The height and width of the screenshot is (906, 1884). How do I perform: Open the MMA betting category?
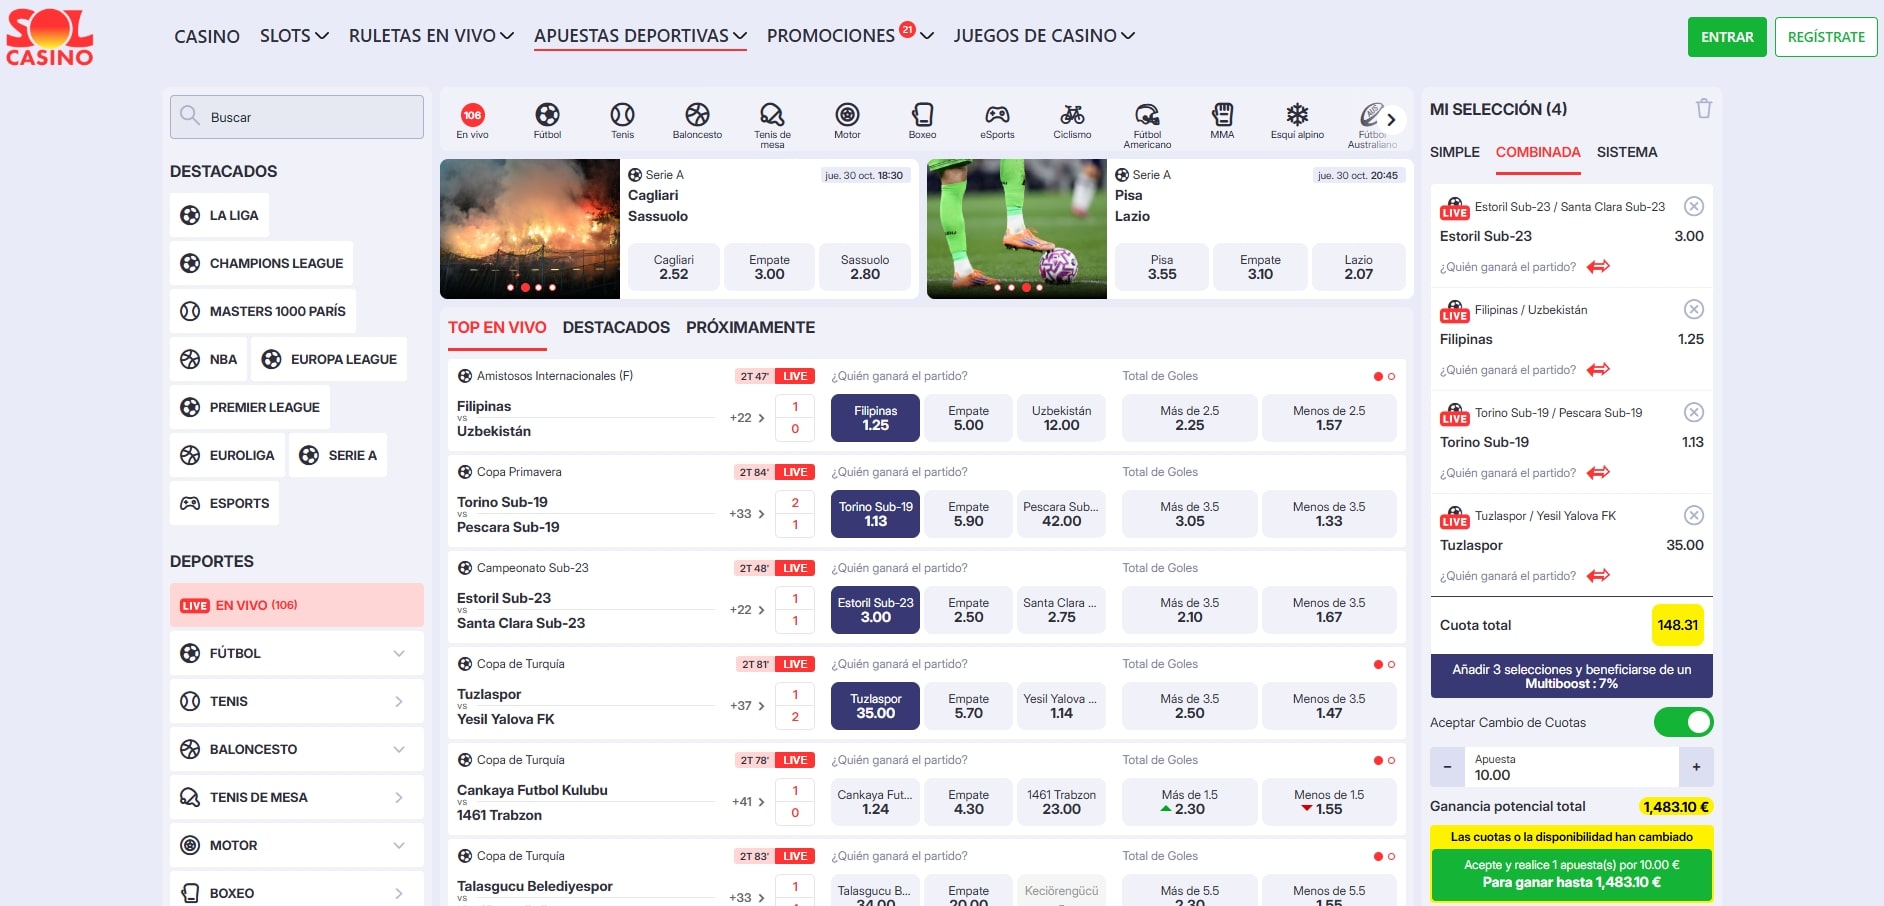tap(1222, 118)
